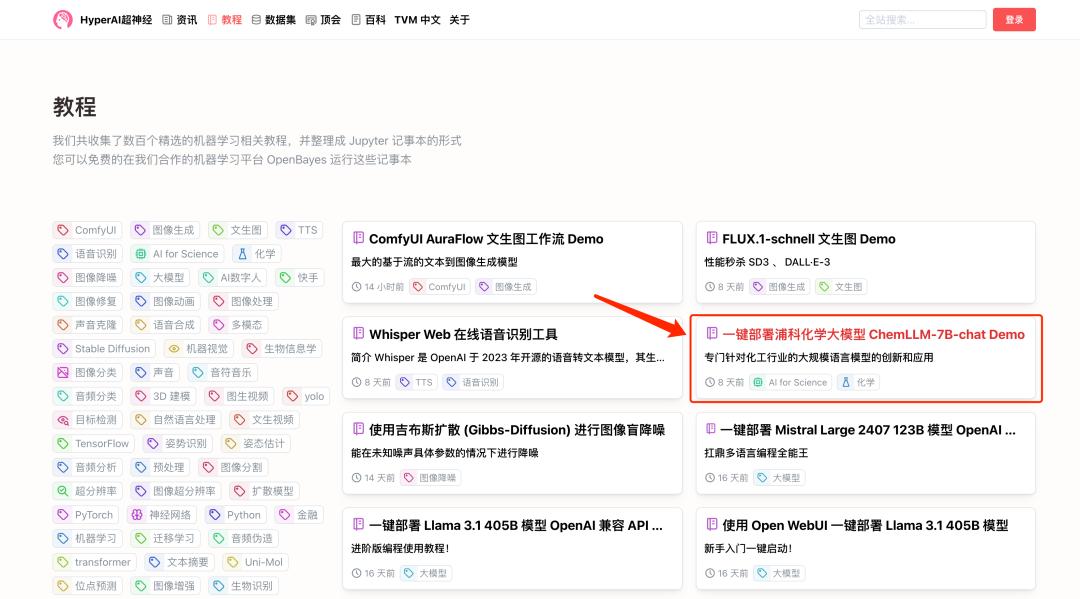Image resolution: width=1080 pixels, height=599 pixels.
Task: Click the 化学 flask icon in sidebar
Action: (242, 254)
